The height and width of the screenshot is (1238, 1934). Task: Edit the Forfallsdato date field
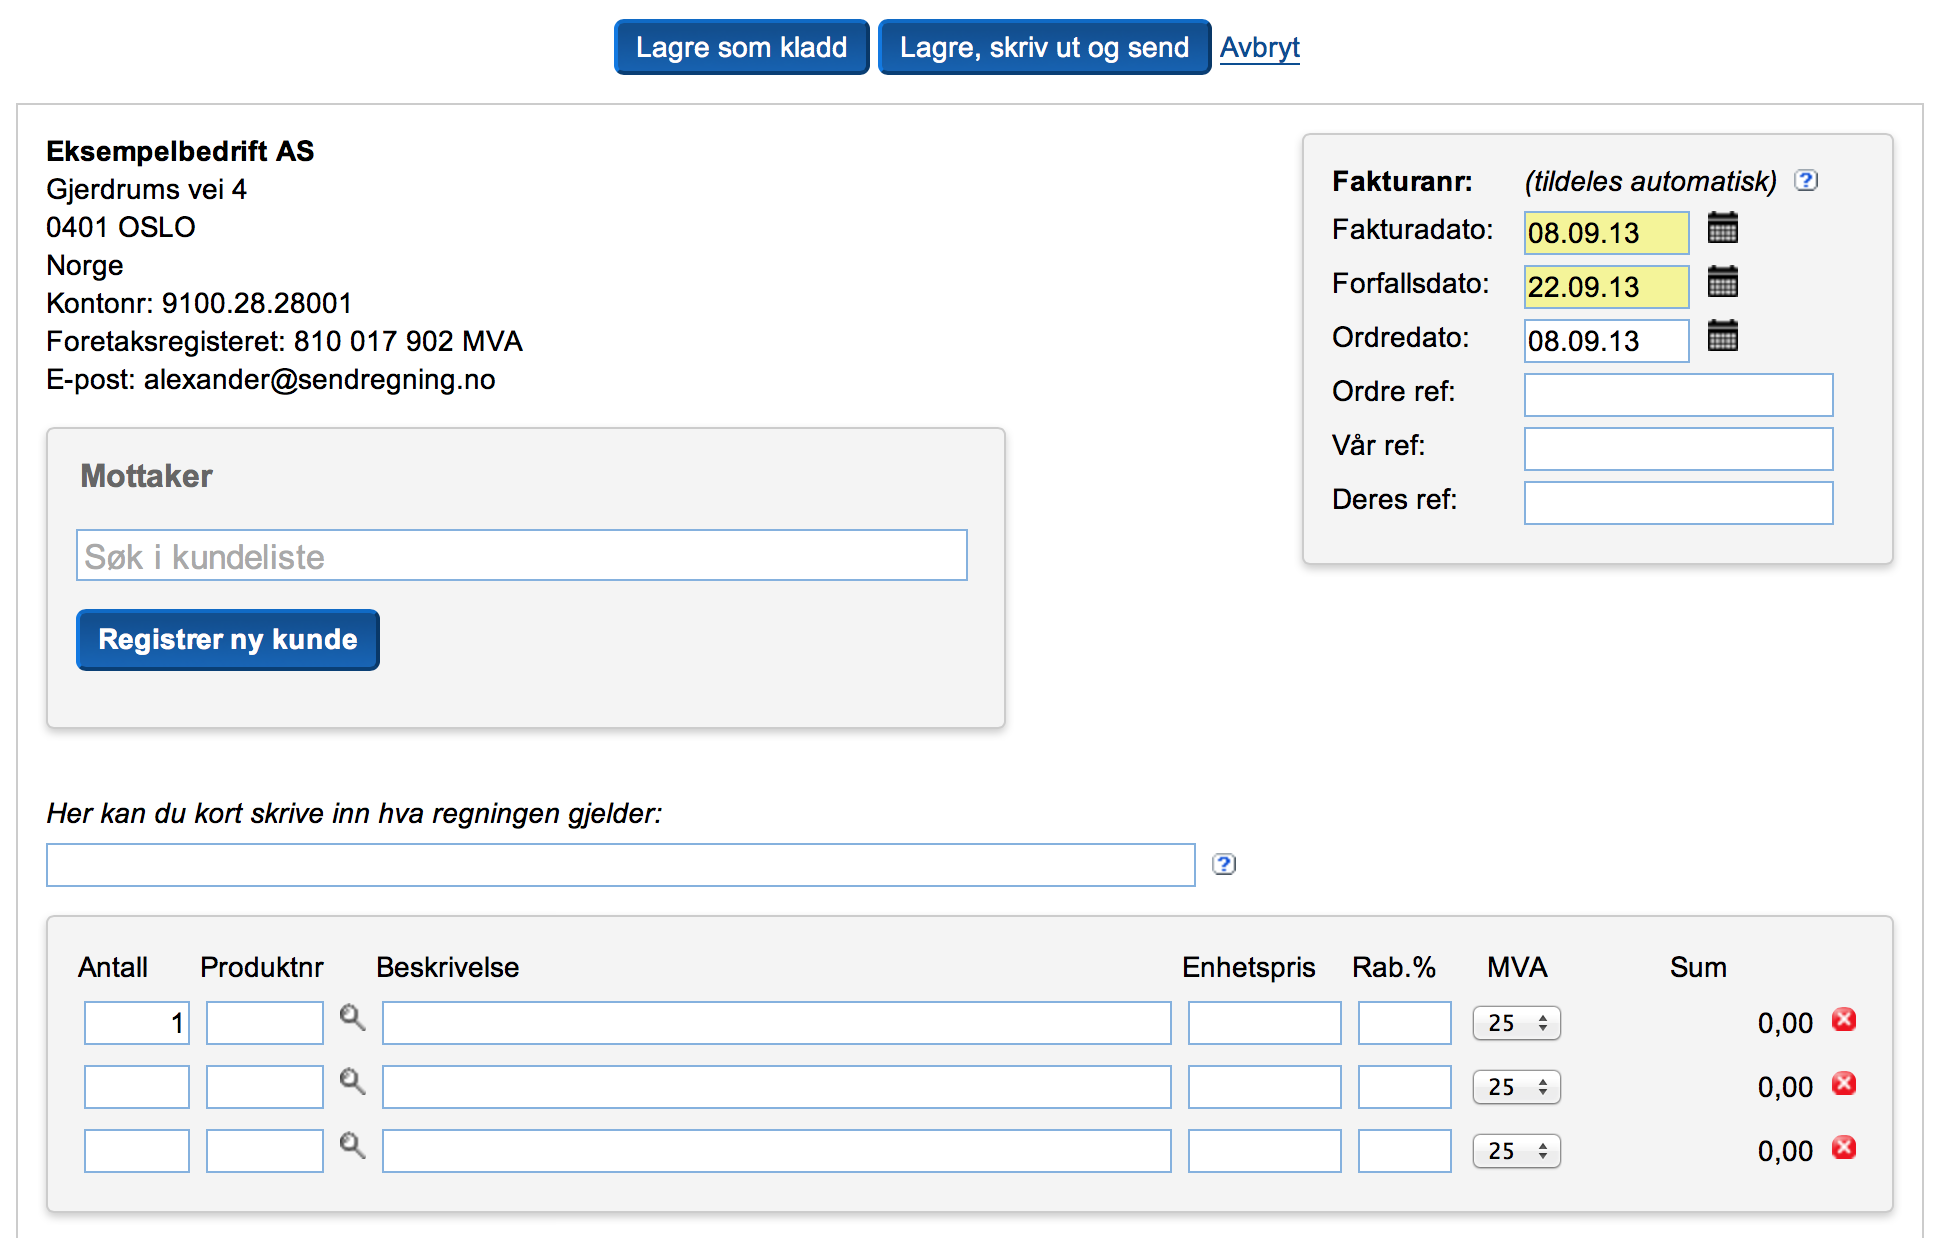[x=1606, y=287]
